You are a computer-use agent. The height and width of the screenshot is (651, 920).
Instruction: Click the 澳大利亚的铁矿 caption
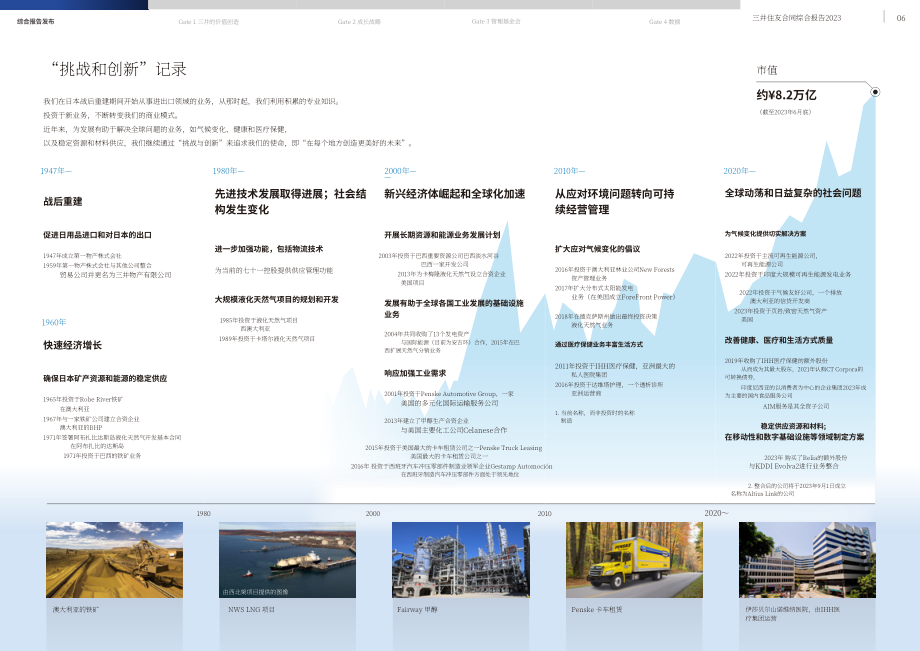click(x=76, y=610)
